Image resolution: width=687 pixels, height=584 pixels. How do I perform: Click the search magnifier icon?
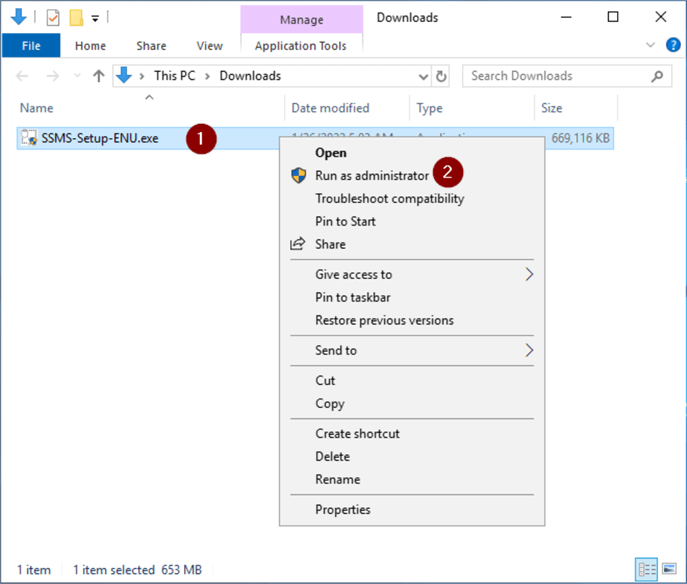point(658,76)
